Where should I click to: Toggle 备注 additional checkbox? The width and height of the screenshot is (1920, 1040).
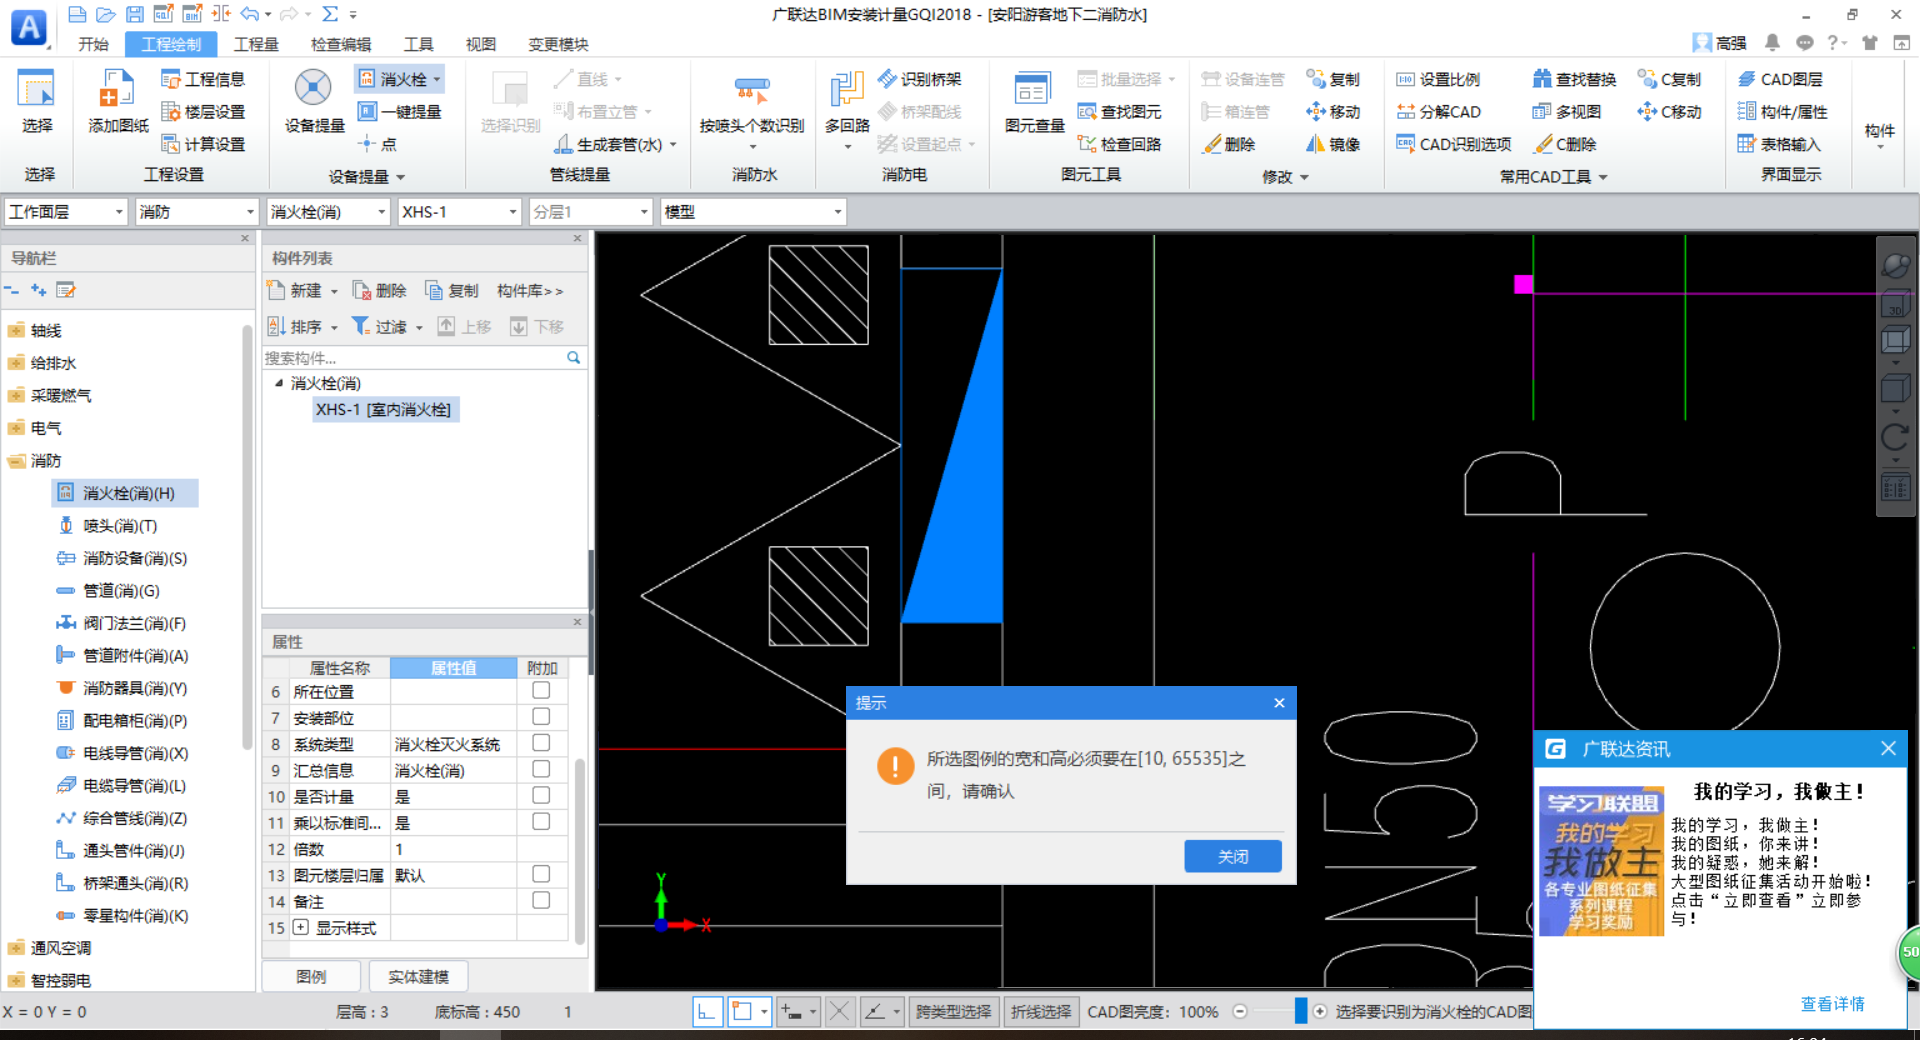541,900
